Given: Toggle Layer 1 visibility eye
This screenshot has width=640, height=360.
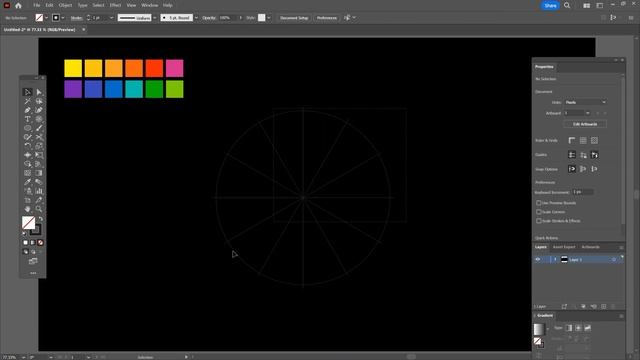Looking at the screenshot, I should (x=538, y=260).
